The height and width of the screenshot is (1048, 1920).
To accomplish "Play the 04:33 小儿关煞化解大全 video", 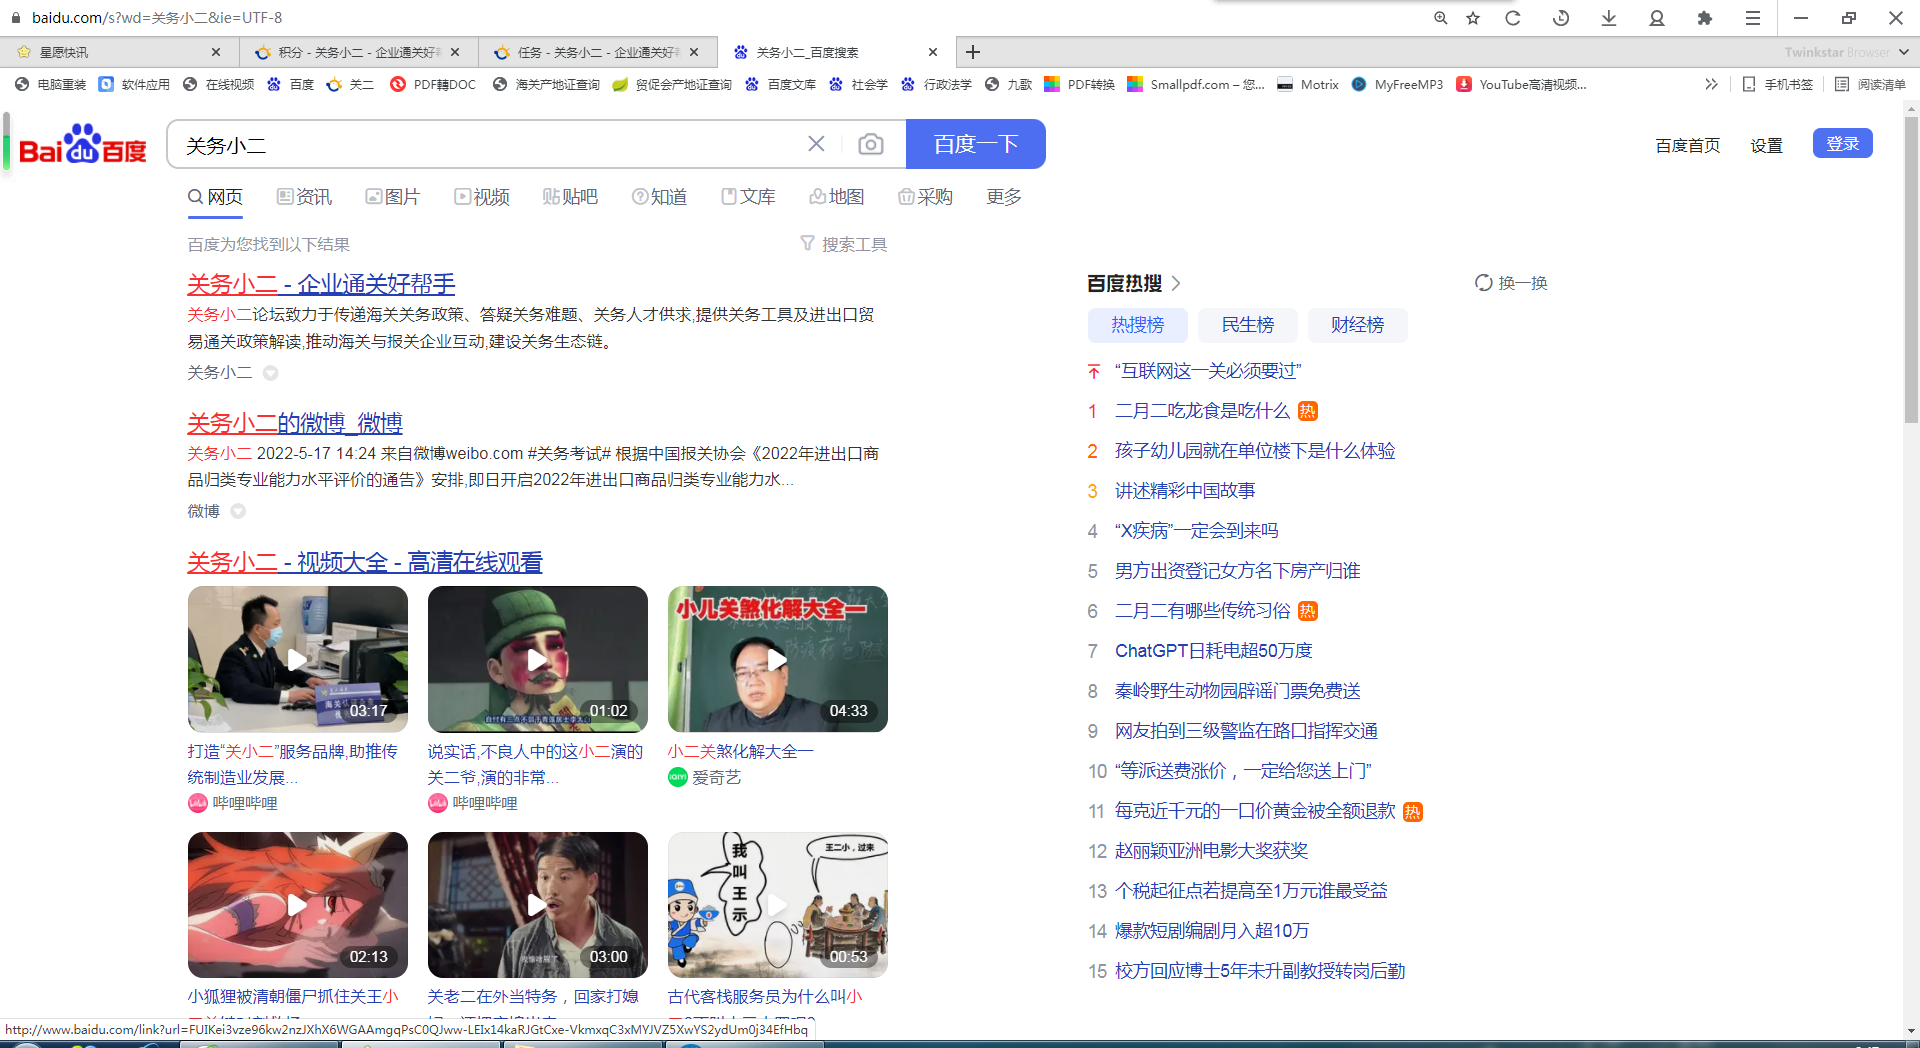I will click(x=778, y=659).
